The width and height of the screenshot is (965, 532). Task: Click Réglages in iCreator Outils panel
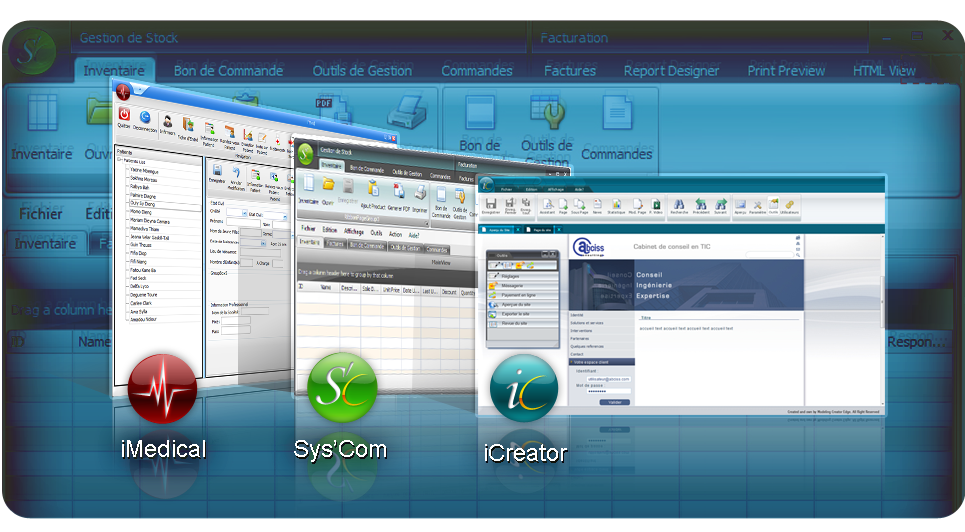523,276
